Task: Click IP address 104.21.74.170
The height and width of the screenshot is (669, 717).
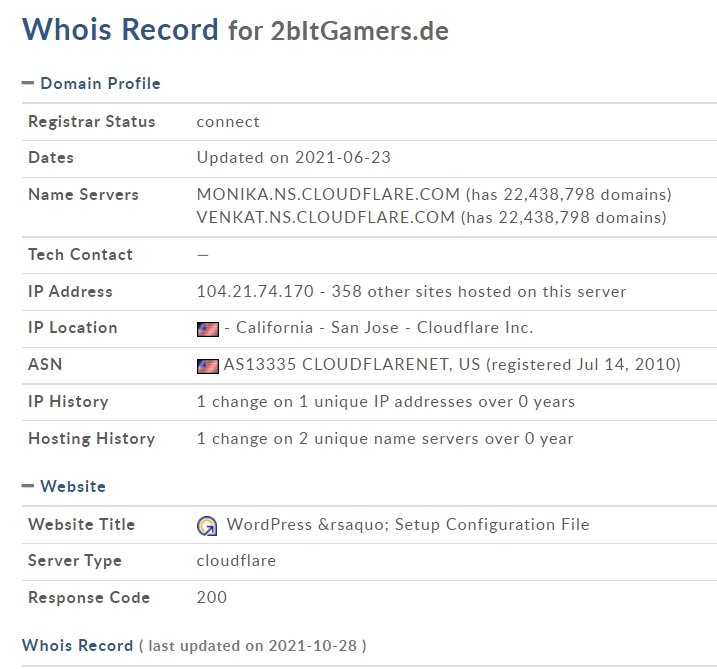Action: [255, 291]
